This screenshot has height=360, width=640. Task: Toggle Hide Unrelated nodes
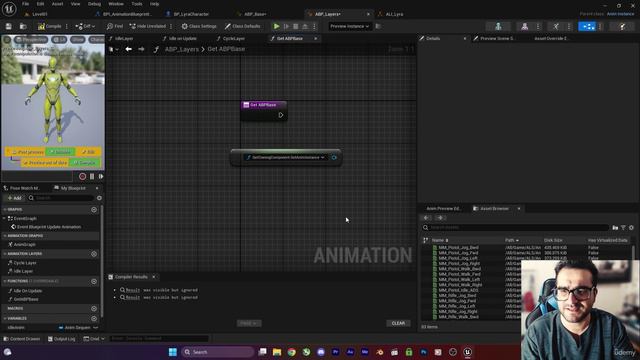148,26
